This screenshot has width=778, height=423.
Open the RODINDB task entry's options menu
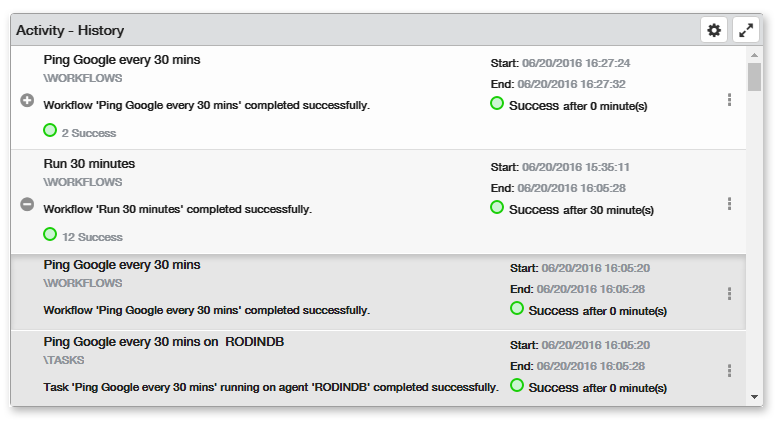point(730,370)
